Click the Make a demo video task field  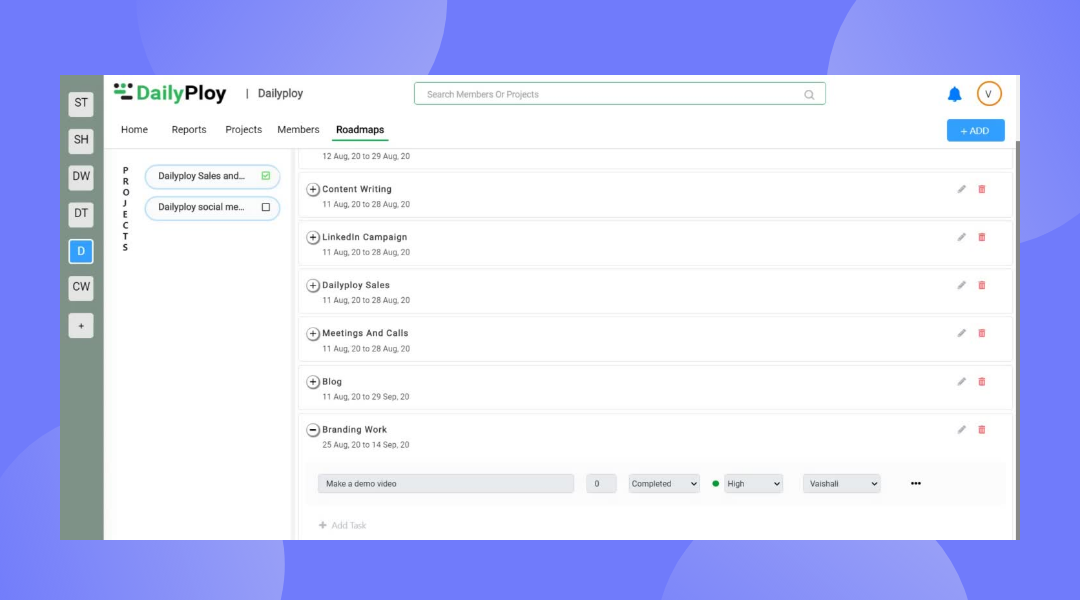[446, 484]
